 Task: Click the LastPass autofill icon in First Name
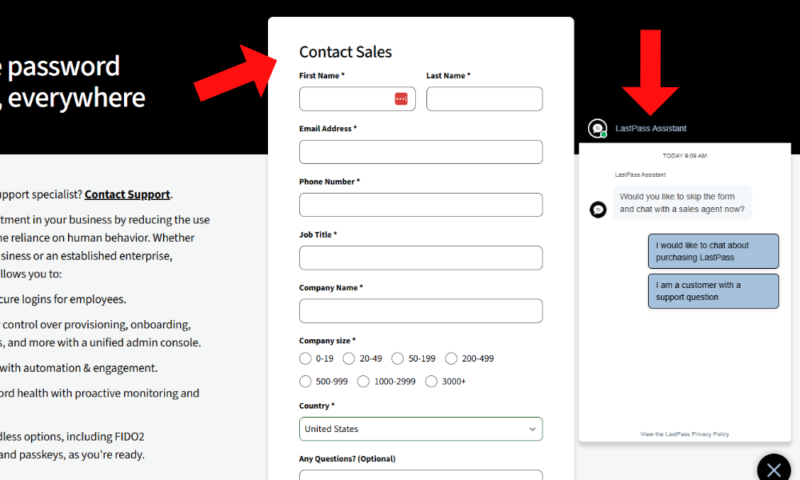point(401,98)
